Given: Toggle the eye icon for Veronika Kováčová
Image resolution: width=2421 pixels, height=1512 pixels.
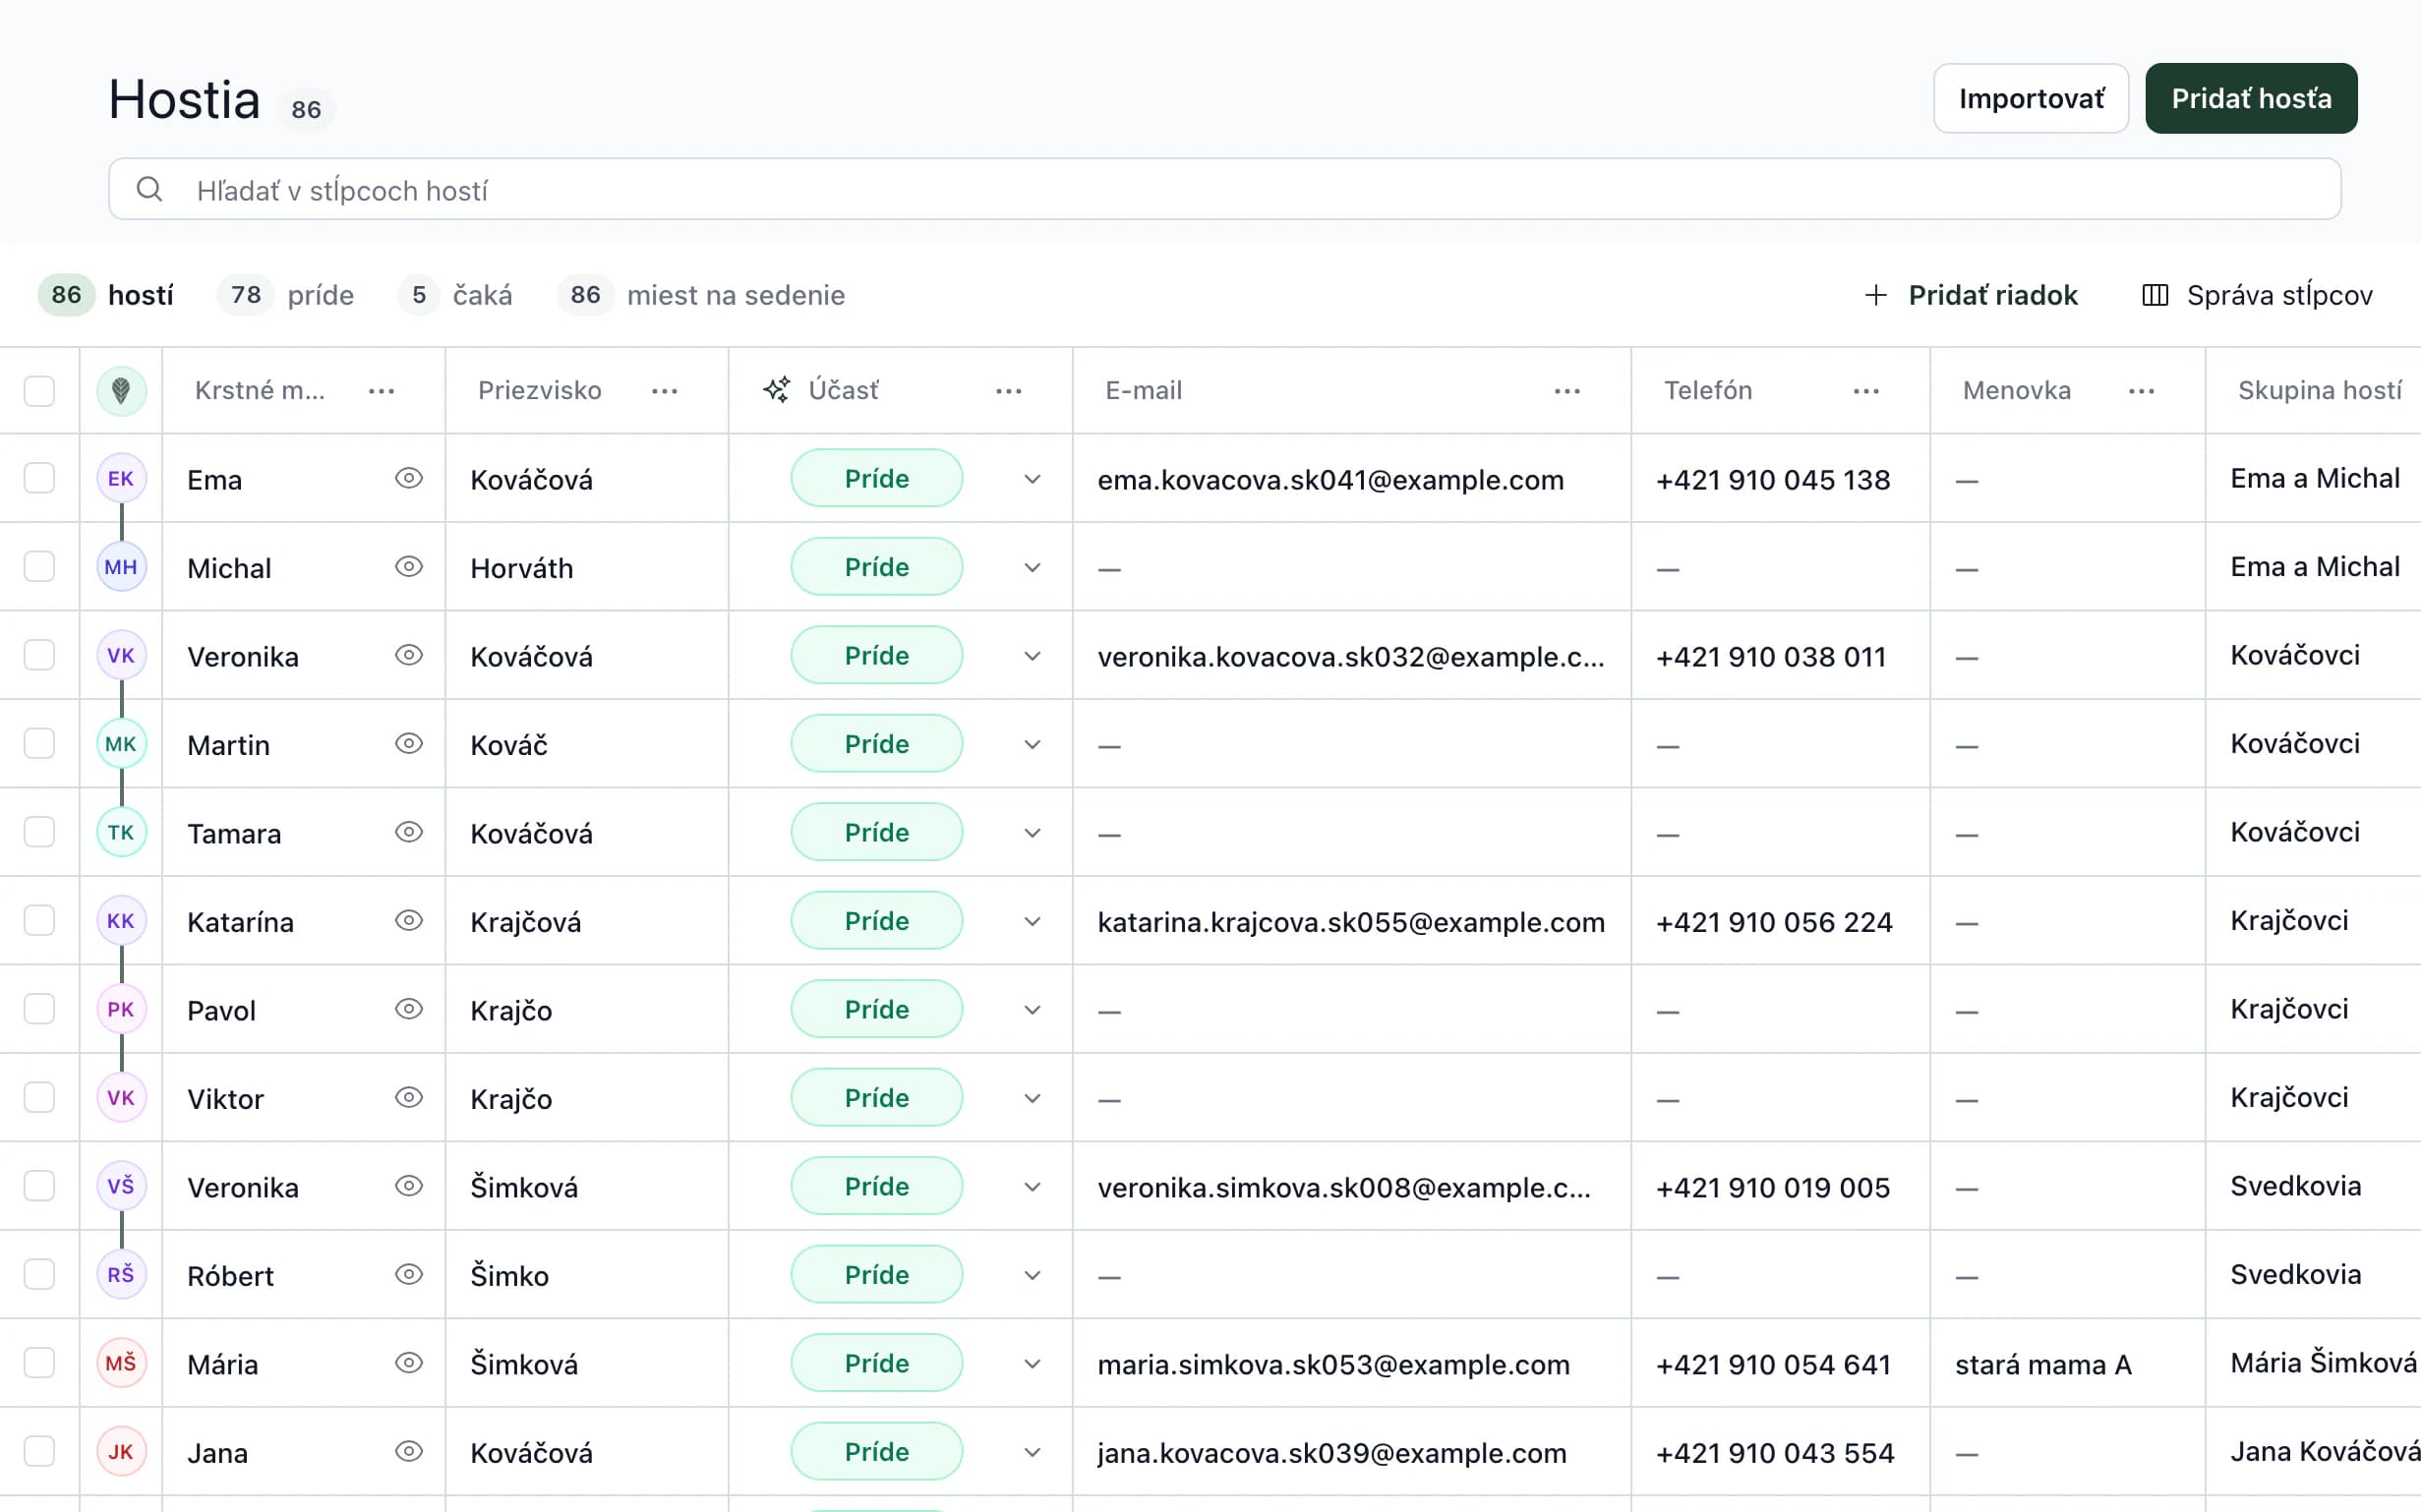Looking at the screenshot, I should tap(409, 655).
